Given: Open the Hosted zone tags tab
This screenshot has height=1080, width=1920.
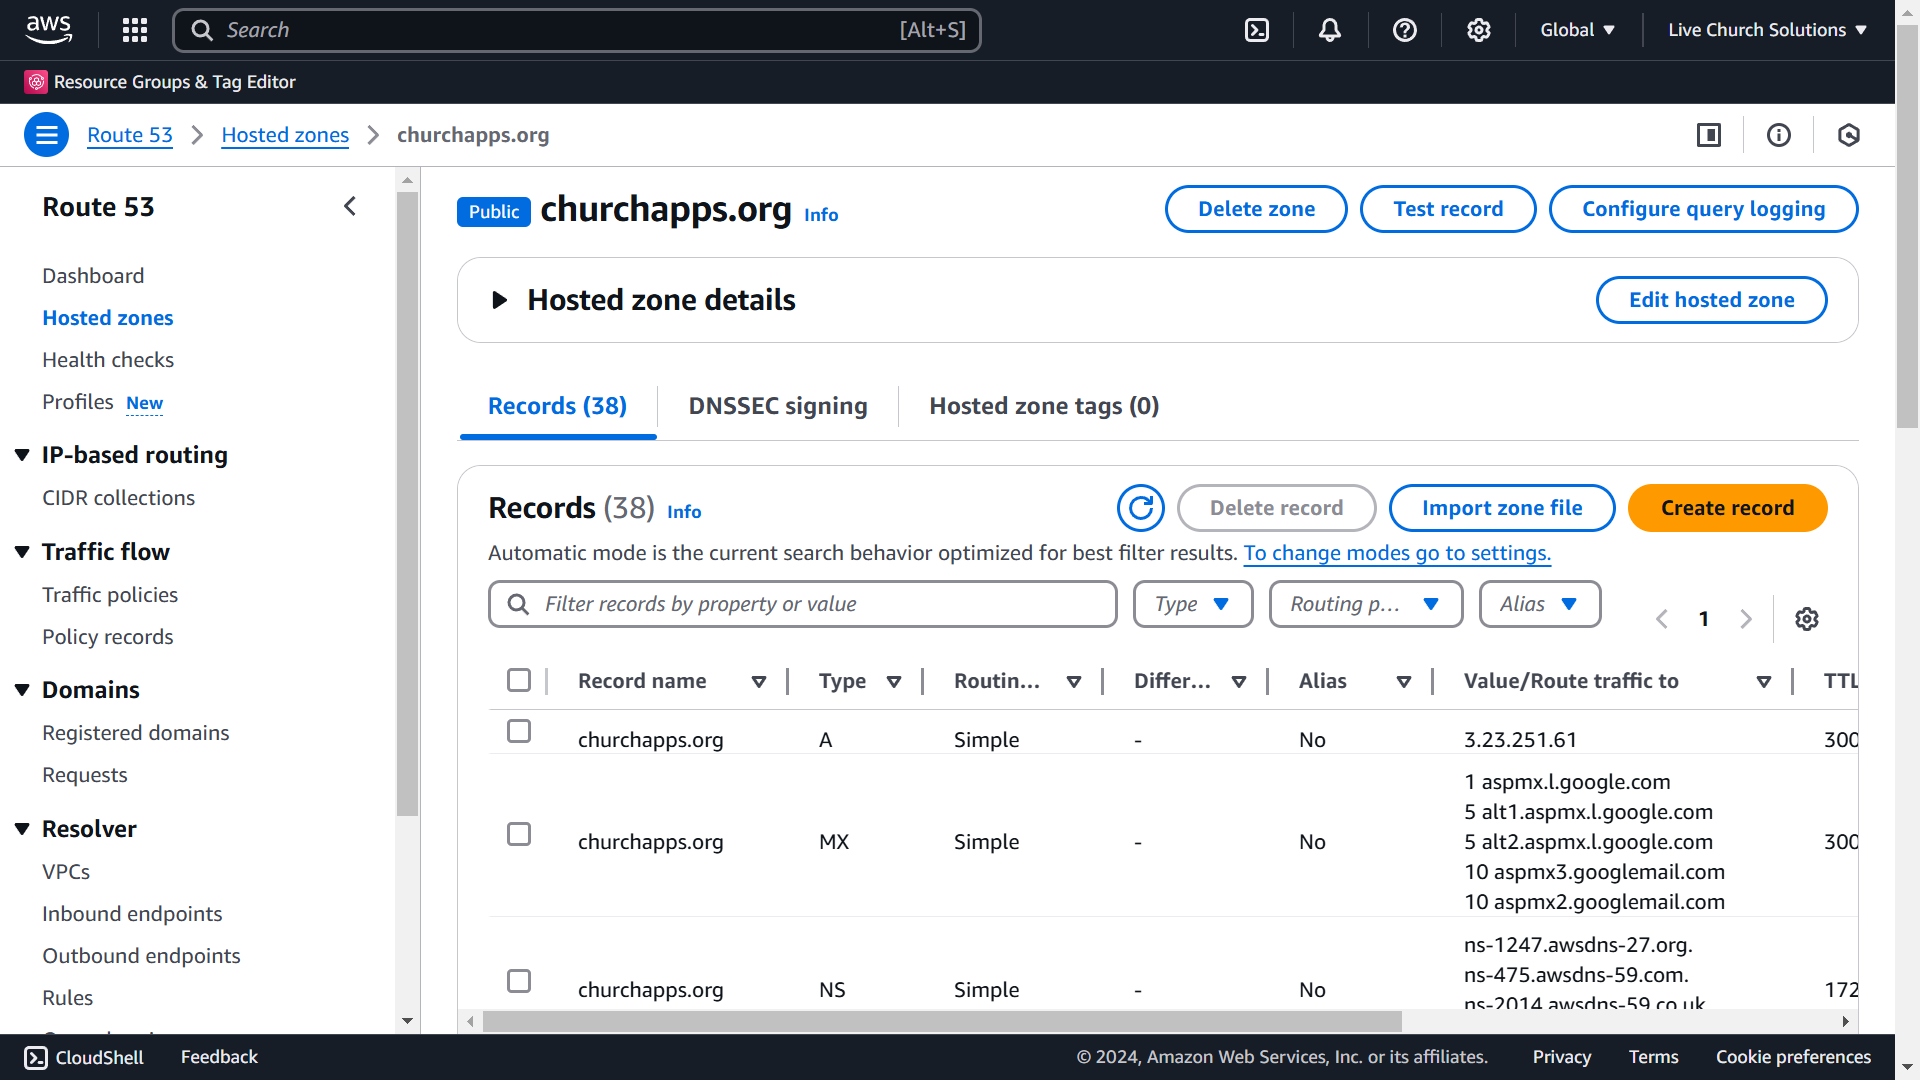Looking at the screenshot, I should [1044, 406].
